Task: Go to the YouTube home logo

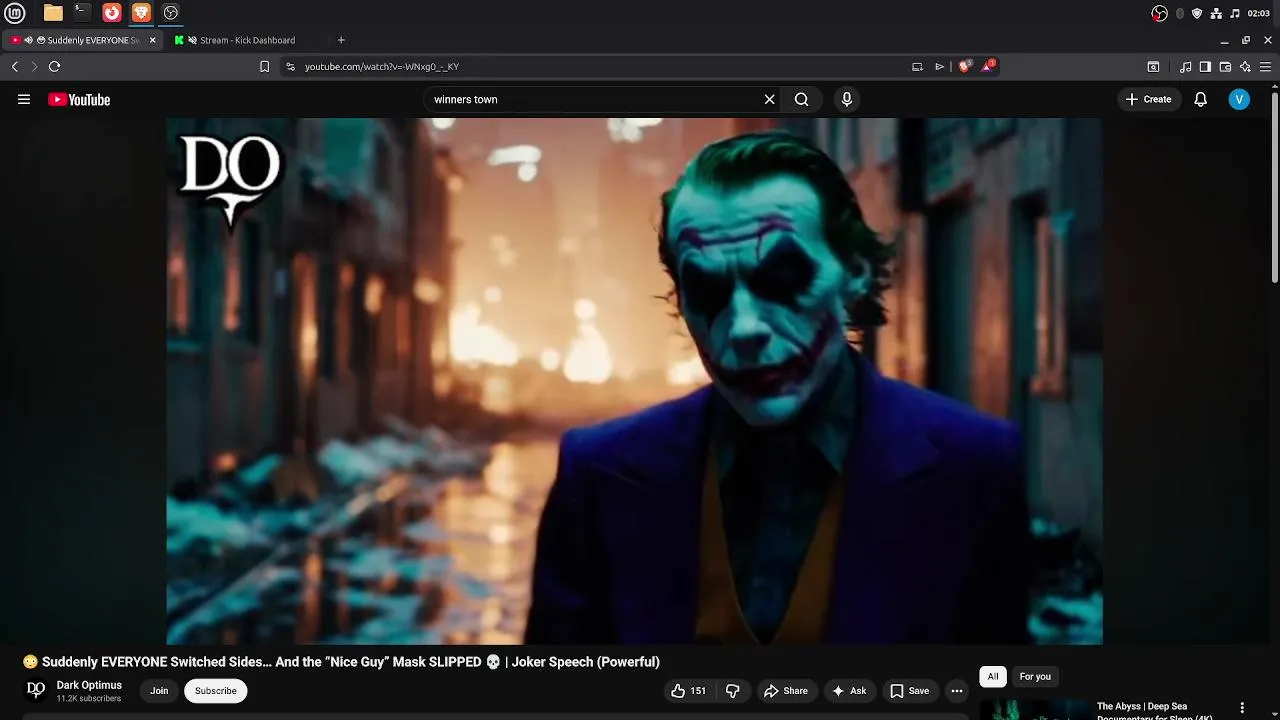Action: [79, 99]
